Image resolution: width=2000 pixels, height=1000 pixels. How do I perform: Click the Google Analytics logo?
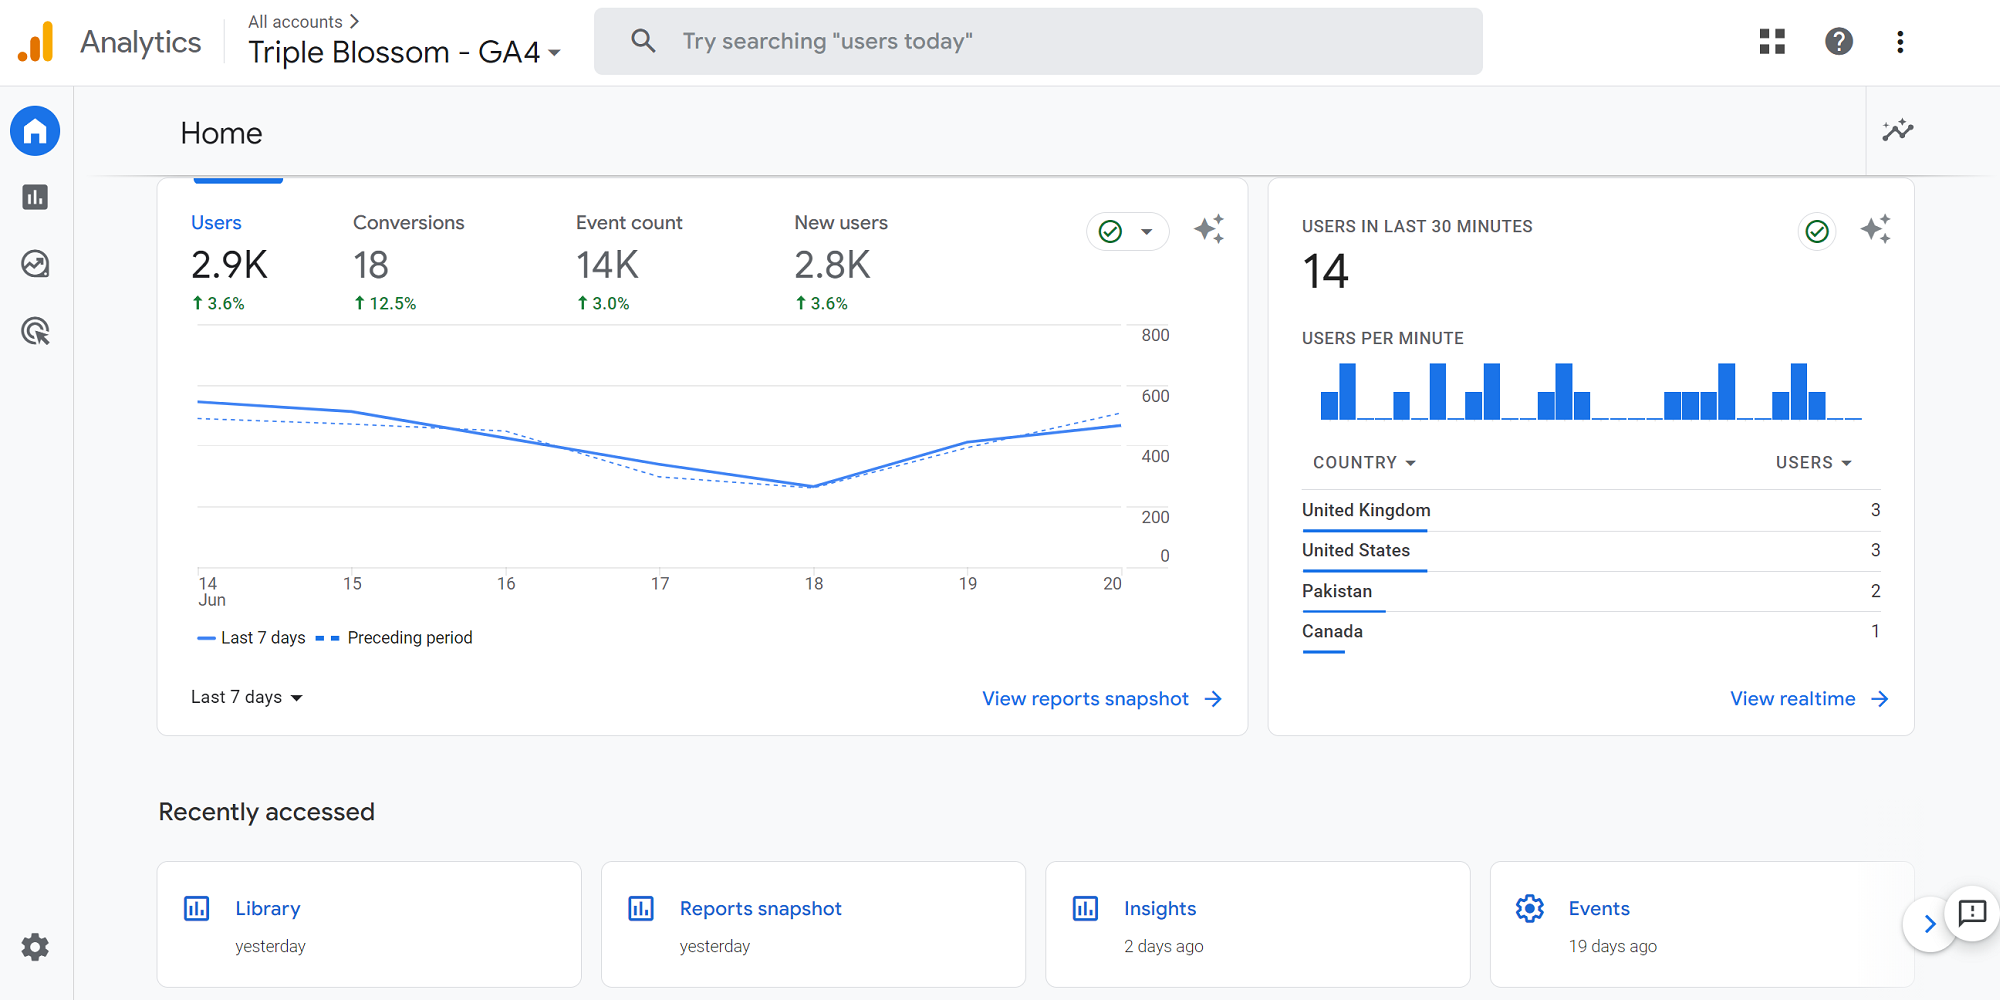tap(36, 42)
